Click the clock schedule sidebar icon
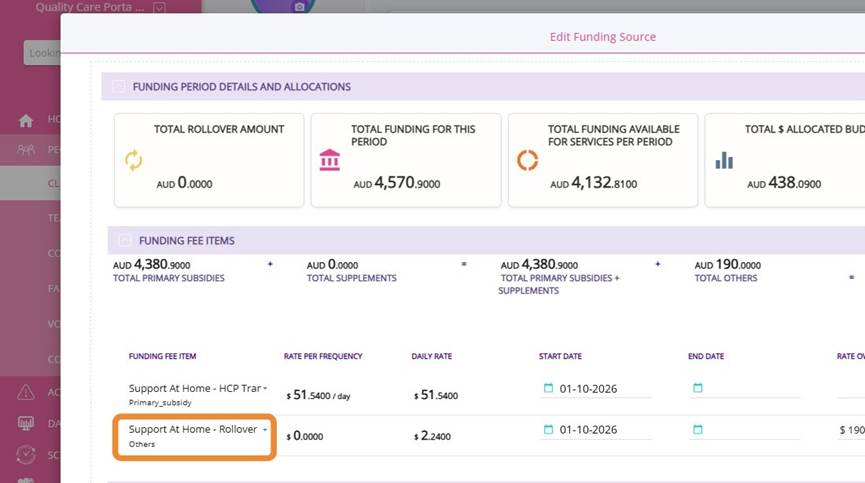This screenshot has width=865, height=483. [26, 454]
